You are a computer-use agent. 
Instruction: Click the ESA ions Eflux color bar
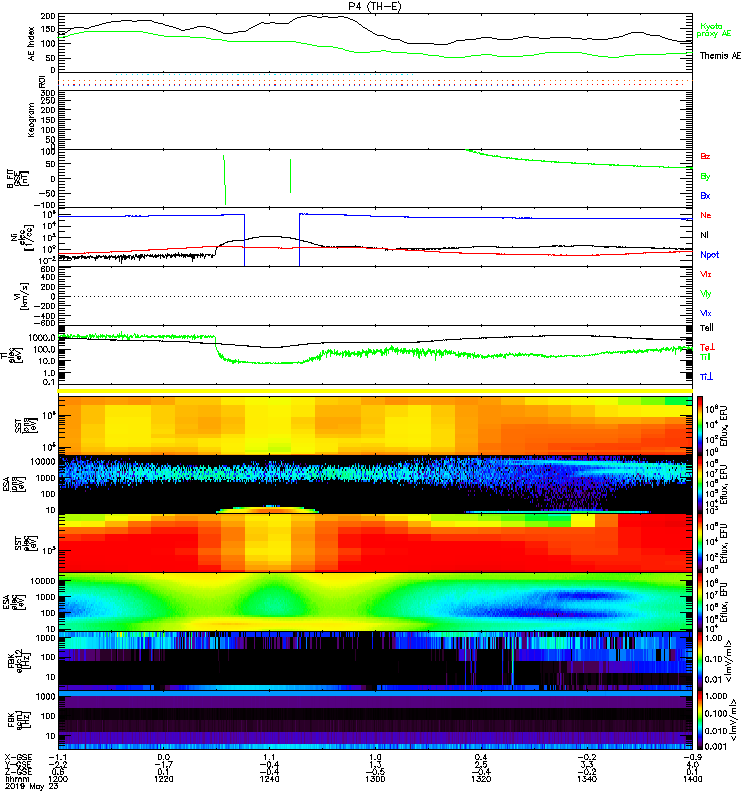click(699, 484)
